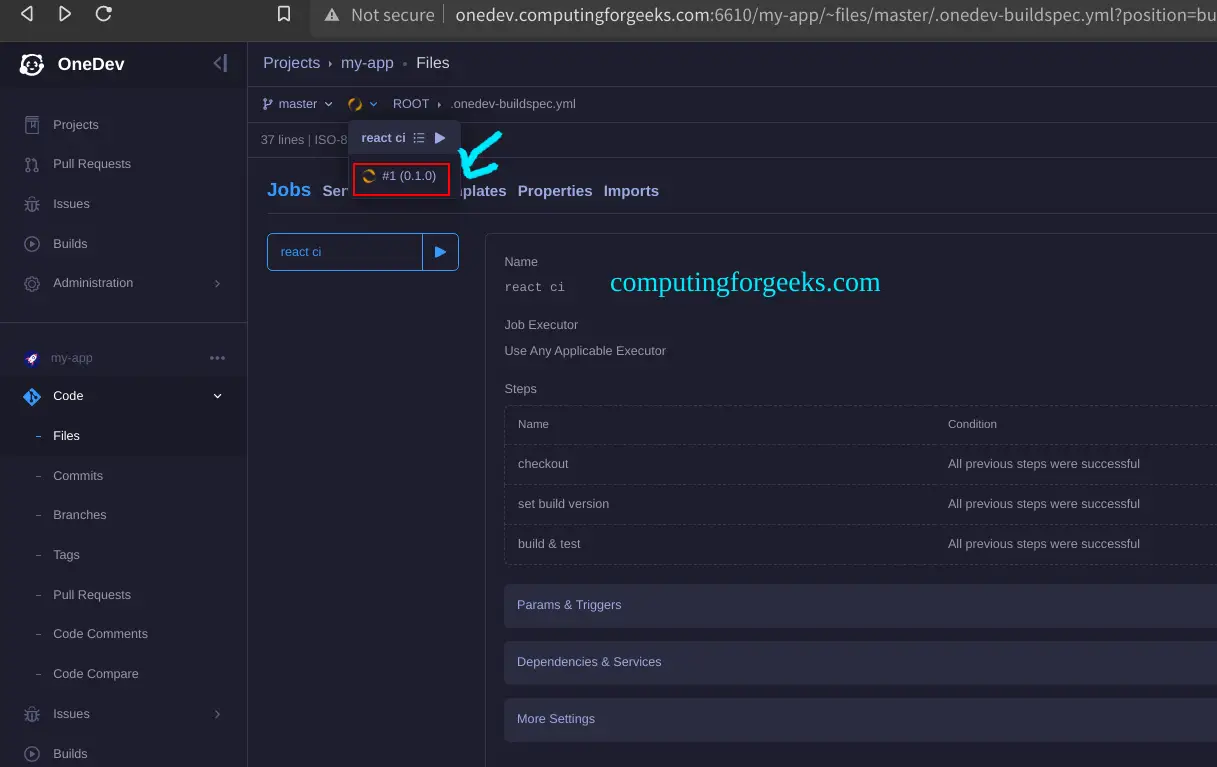Open the Imports tab
This screenshot has height=767, width=1217.
(631, 191)
